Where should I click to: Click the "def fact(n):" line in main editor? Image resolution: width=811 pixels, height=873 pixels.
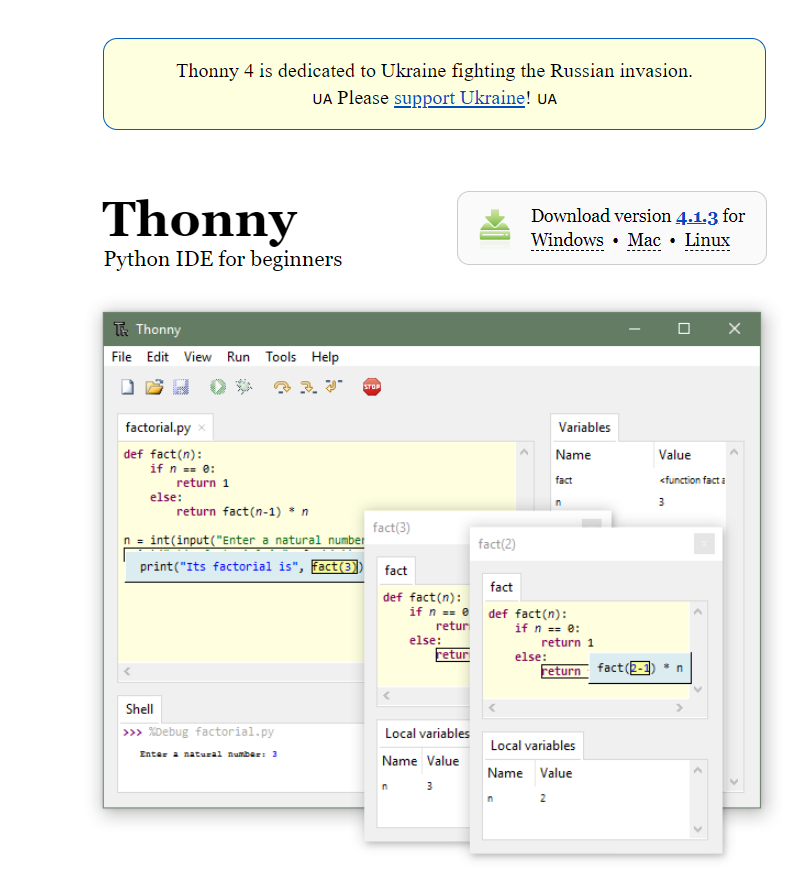tap(163, 454)
